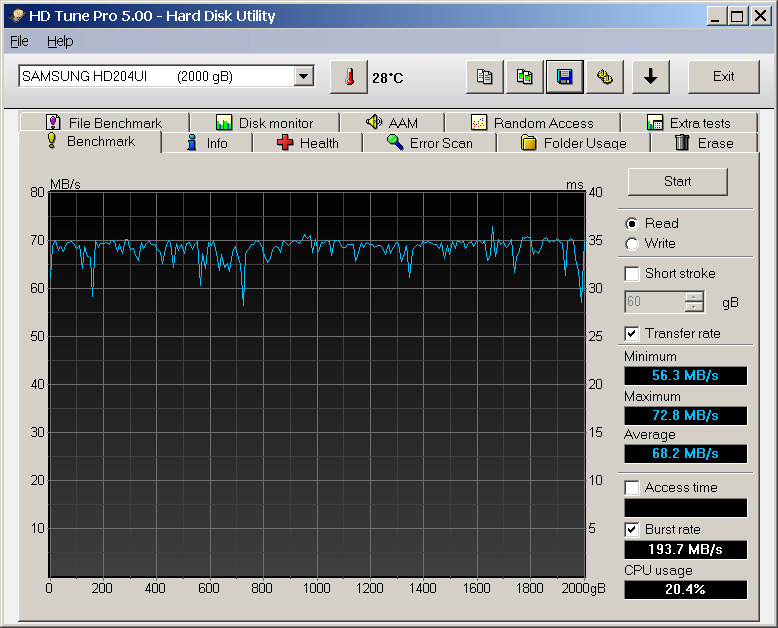778x628 pixels.
Task: Open the Erase tab
Action: pyautogui.click(x=704, y=143)
